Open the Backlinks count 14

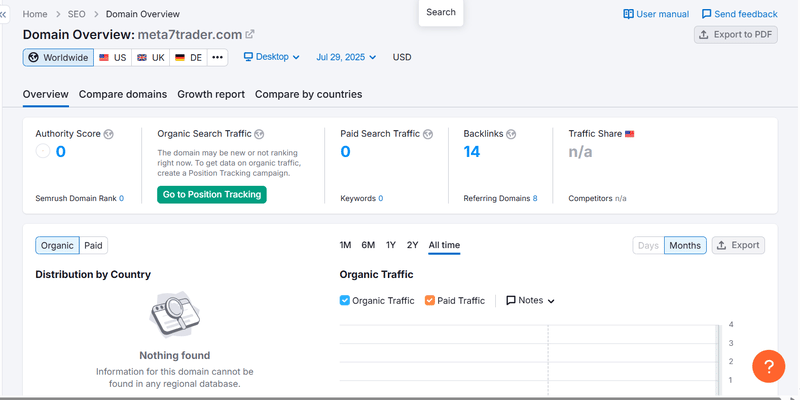472,152
